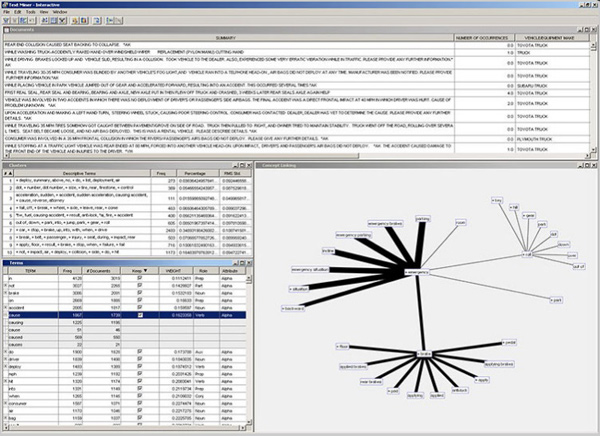Toggle the Keep checkbox for term driver
This screenshot has width=600, height=436.
click(140, 359)
